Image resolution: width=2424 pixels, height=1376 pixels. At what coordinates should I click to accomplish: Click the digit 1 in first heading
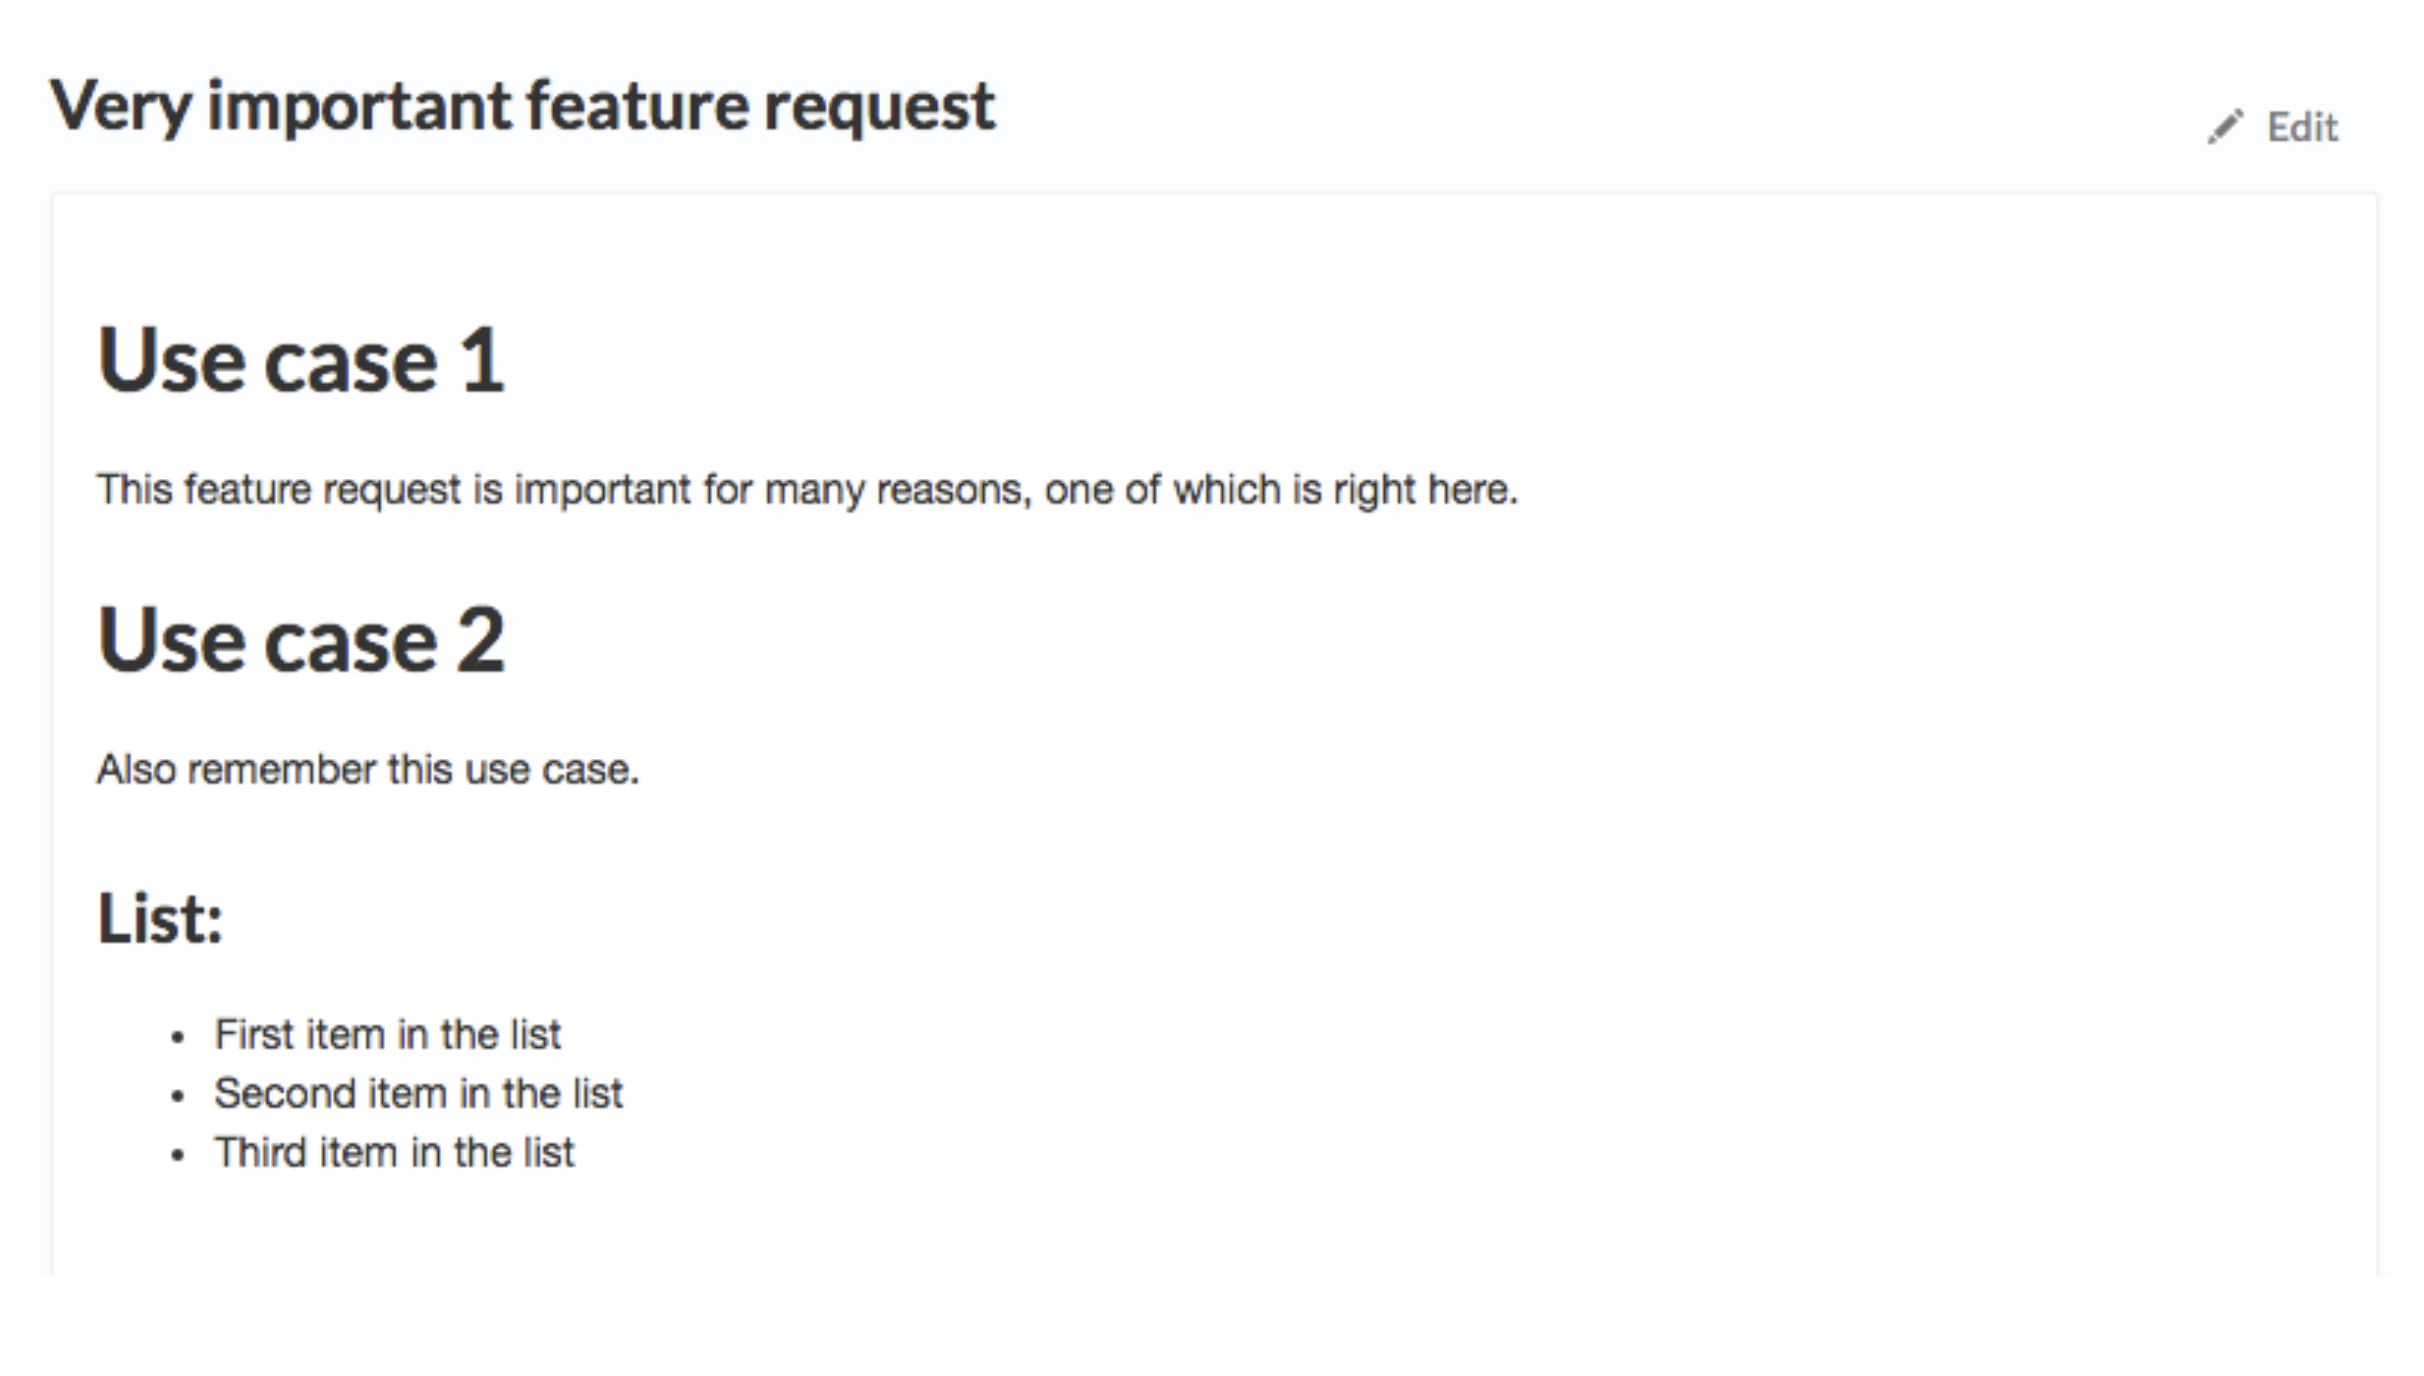click(482, 360)
